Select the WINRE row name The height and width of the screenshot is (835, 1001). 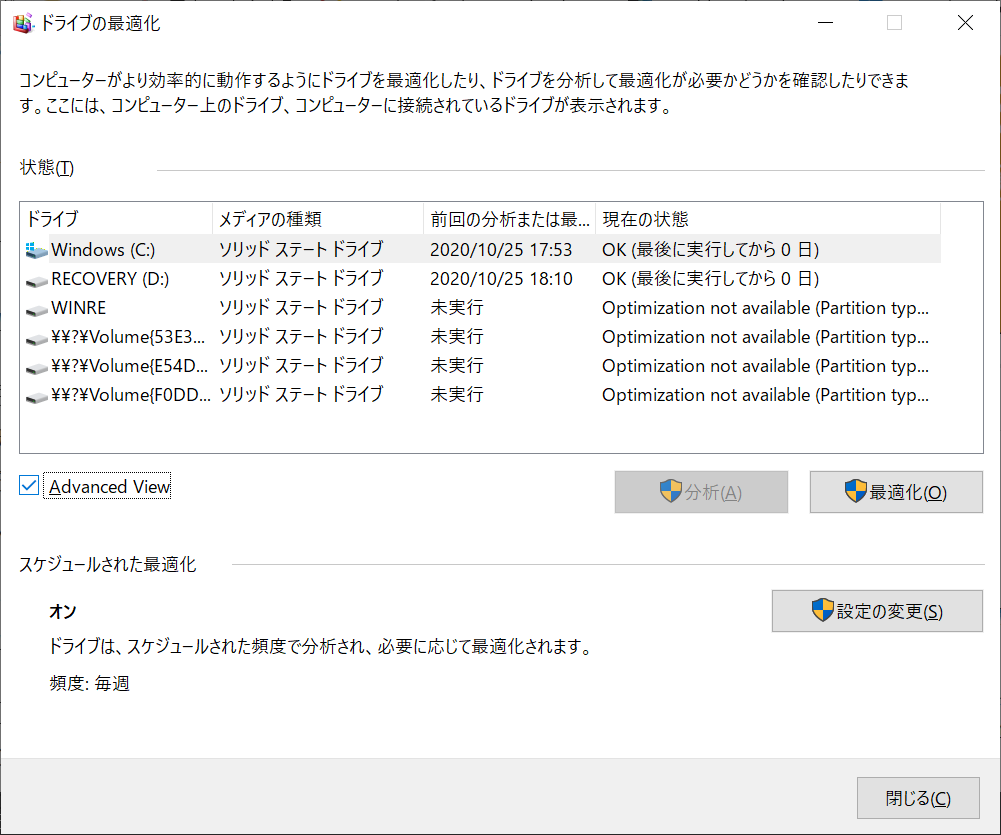[x=79, y=308]
